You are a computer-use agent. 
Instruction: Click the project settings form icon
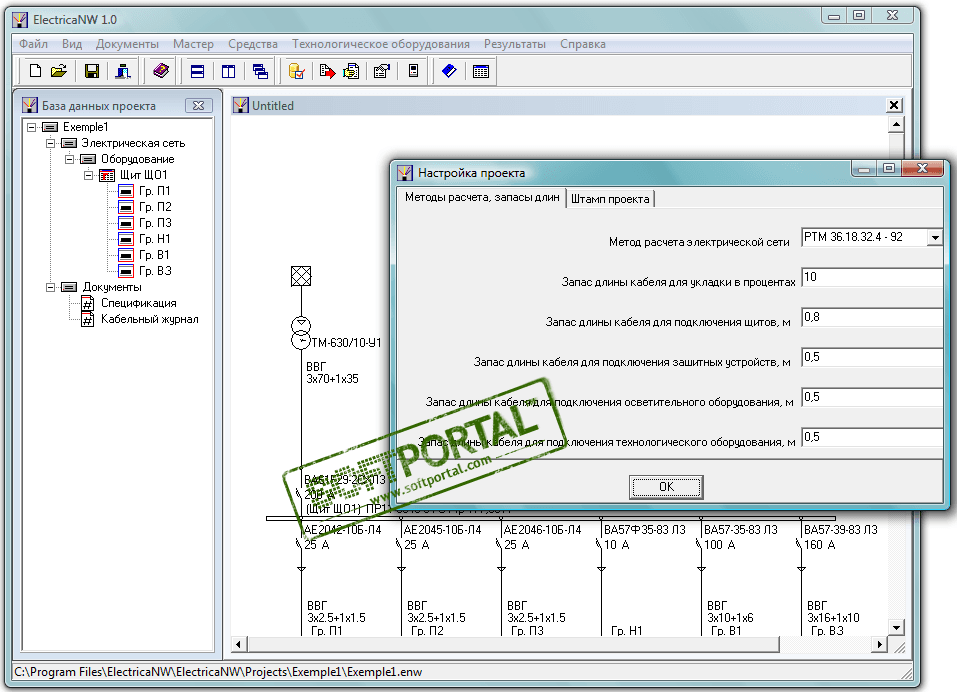point(381,71)
